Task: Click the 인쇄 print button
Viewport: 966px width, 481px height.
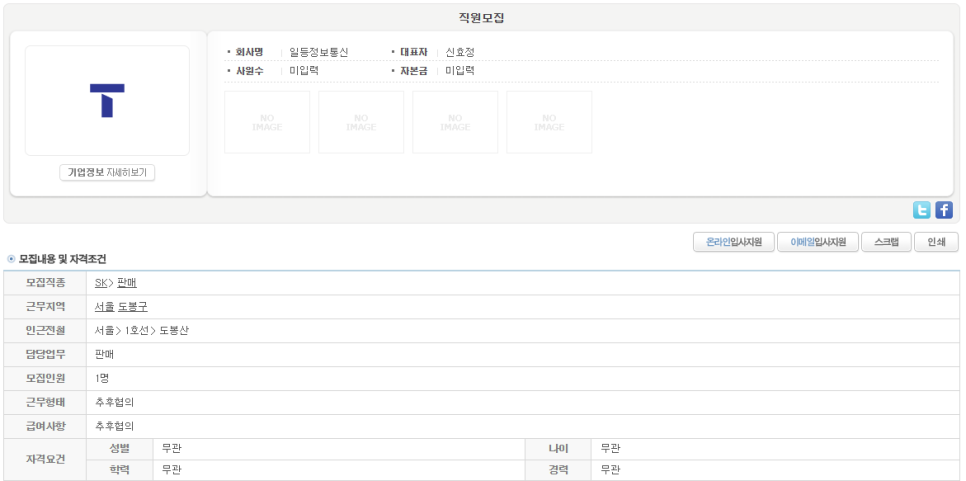Action: 936,242
